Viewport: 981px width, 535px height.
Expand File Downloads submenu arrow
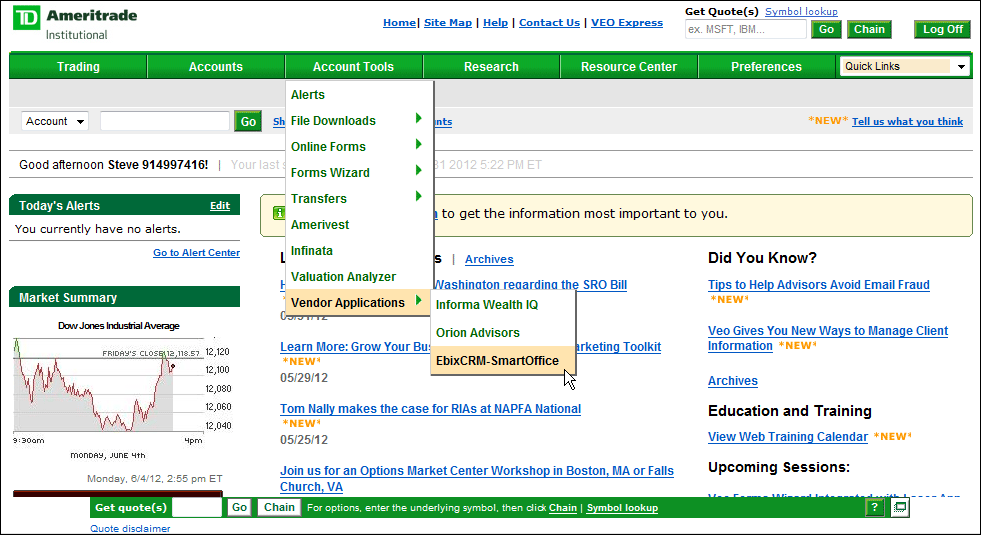point(419,118)
